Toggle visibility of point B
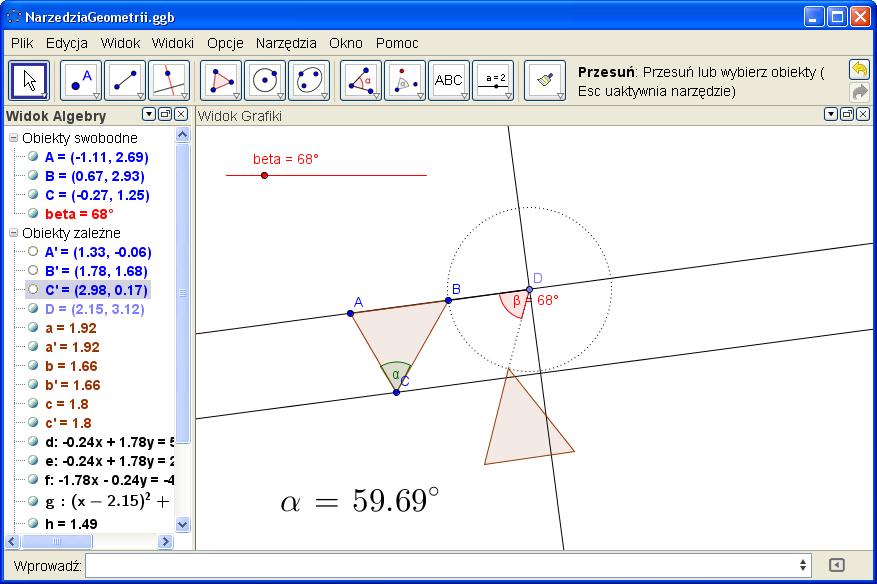This screenshot has height=584, width=877. click(x=33, y=176)
